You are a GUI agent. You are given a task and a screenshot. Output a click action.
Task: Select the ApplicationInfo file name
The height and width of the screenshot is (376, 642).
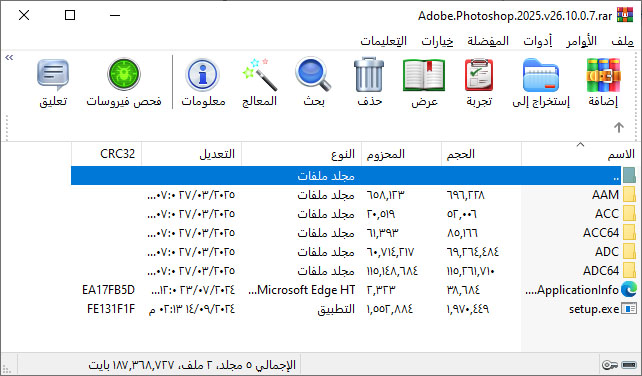[x=572, y=290]
